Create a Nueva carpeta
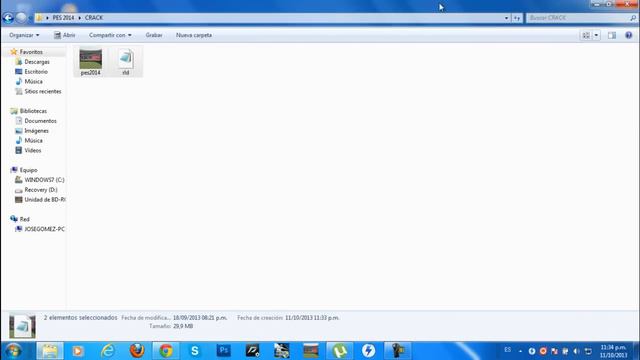 coord(194,35)
